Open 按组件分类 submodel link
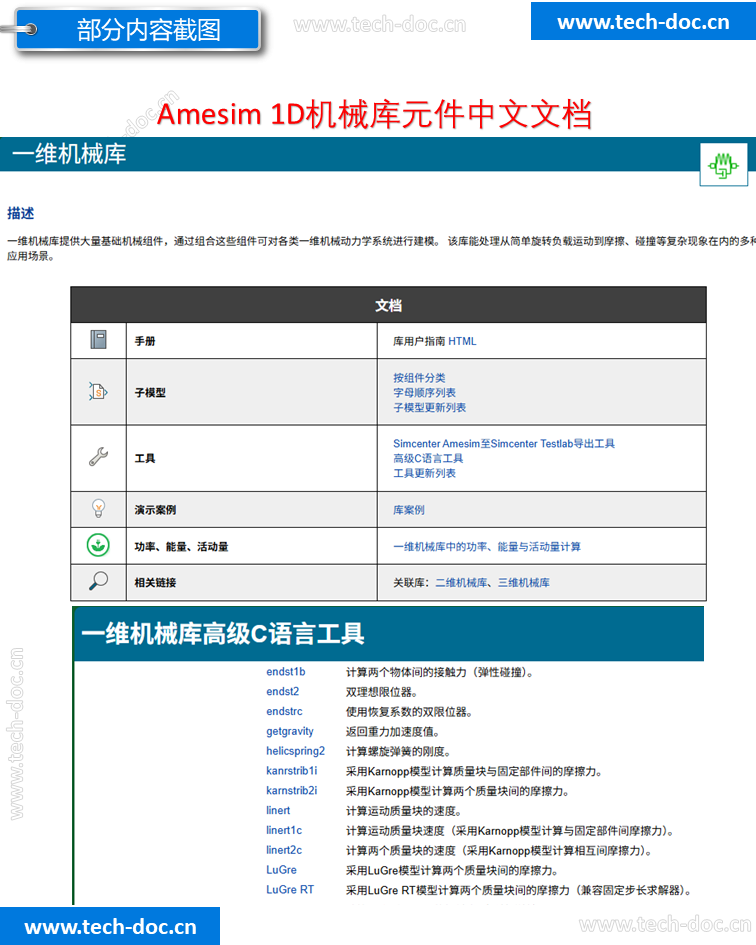The width and height of the screenshot is (756, 945). (x=419, y=378)
